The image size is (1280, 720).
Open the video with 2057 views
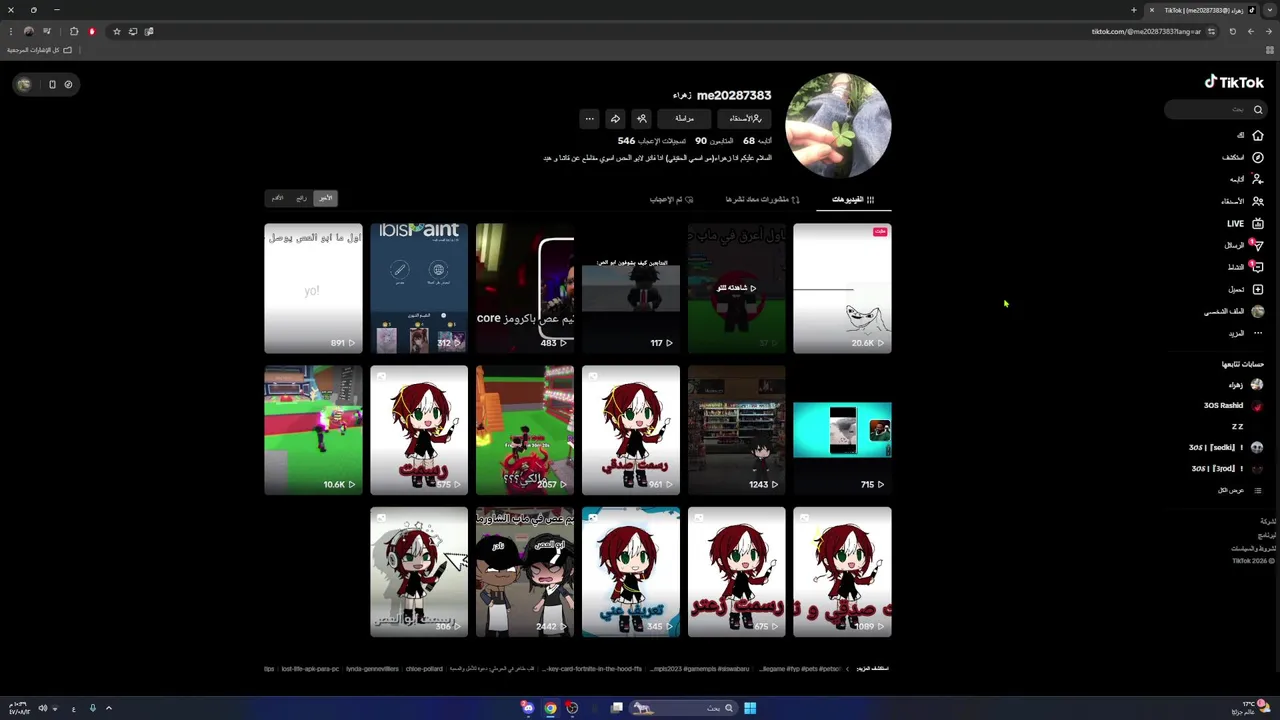pyautogui.click(x=525, y=430)
